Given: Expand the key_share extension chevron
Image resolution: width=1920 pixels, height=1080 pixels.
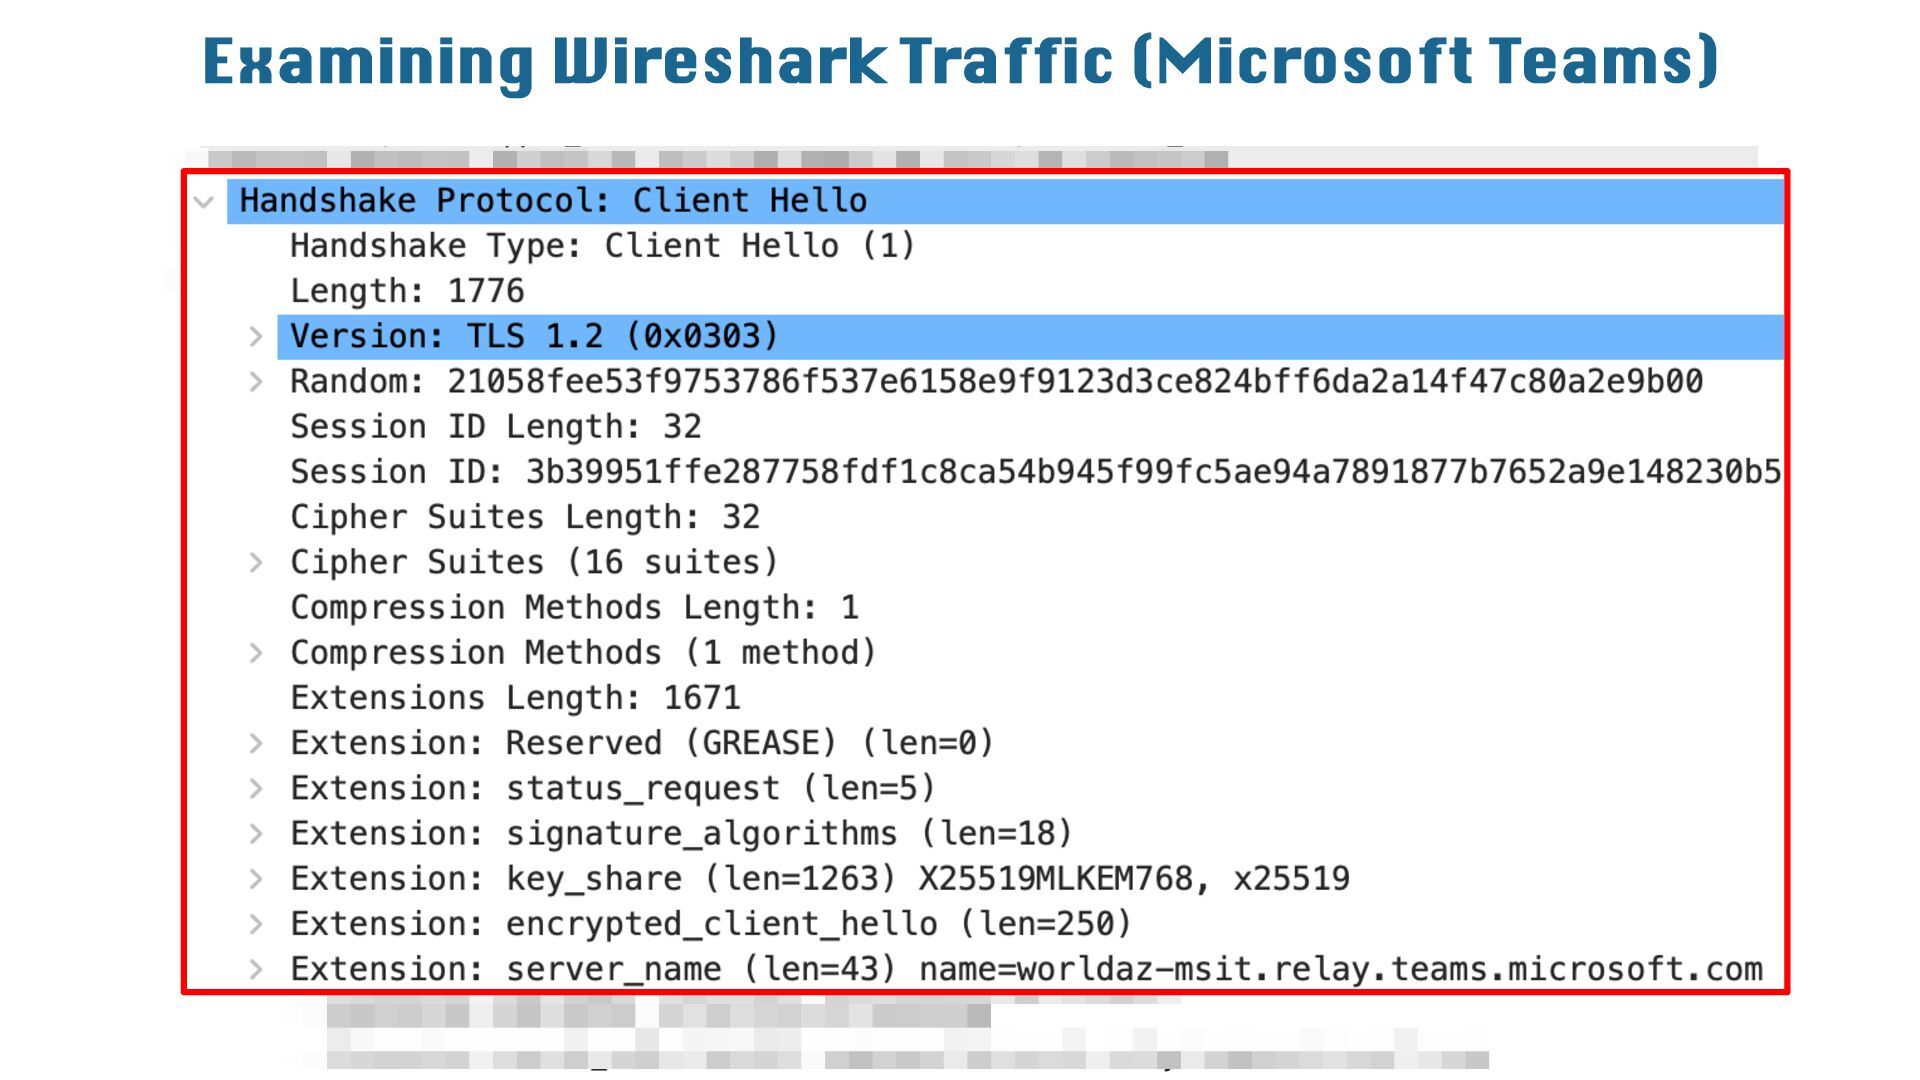Looking at the screenshot, I should pos(256,879).
